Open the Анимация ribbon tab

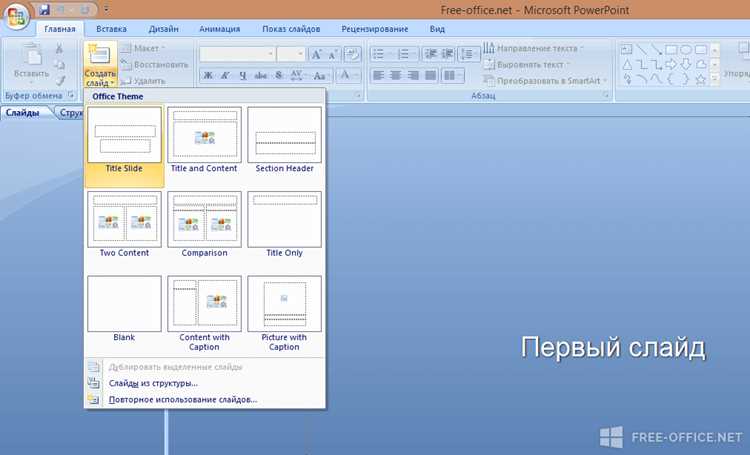pyautogui.click(x=220, y=29)
